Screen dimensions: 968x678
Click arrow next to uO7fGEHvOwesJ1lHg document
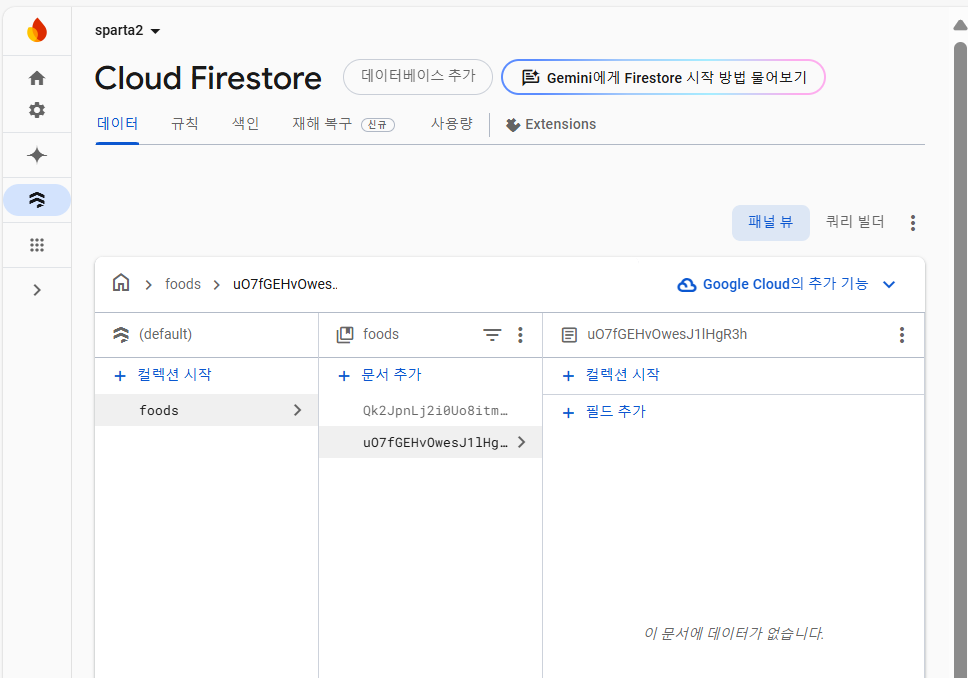522,442
